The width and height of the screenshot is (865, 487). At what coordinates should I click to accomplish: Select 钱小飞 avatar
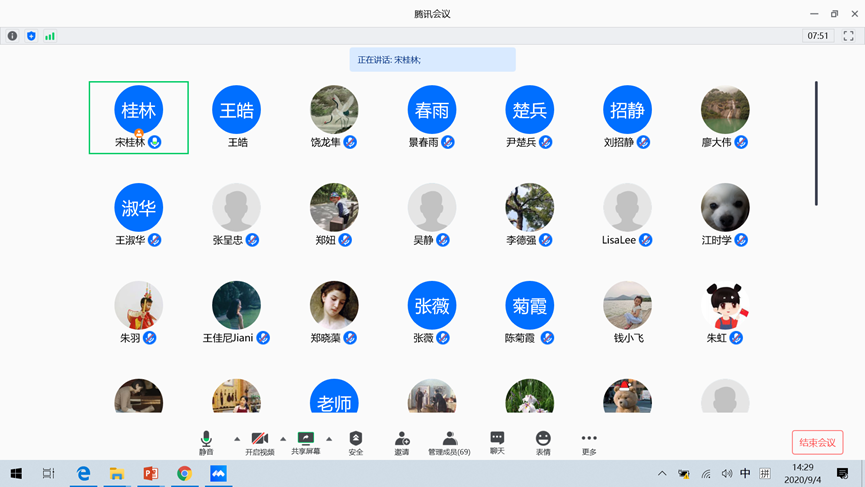[627, 305]
